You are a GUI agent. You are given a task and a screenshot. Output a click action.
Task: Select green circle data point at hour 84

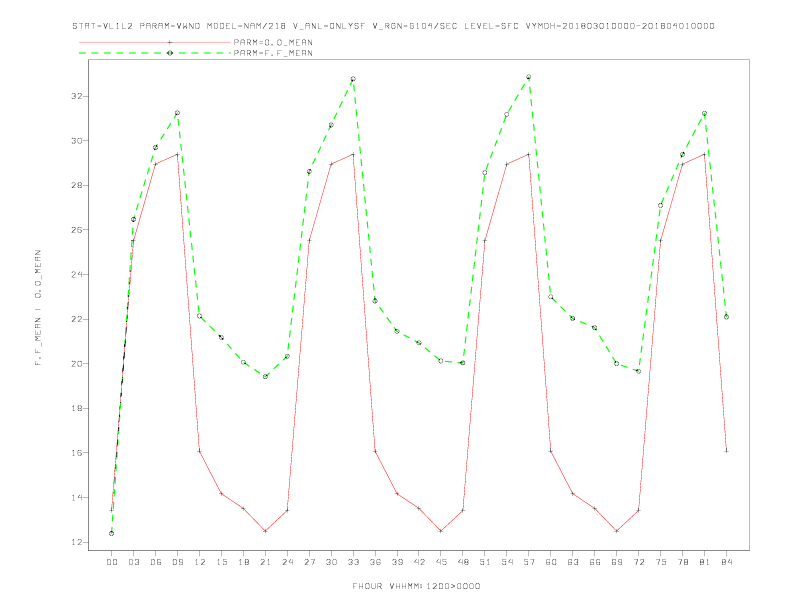pos(726,317)
